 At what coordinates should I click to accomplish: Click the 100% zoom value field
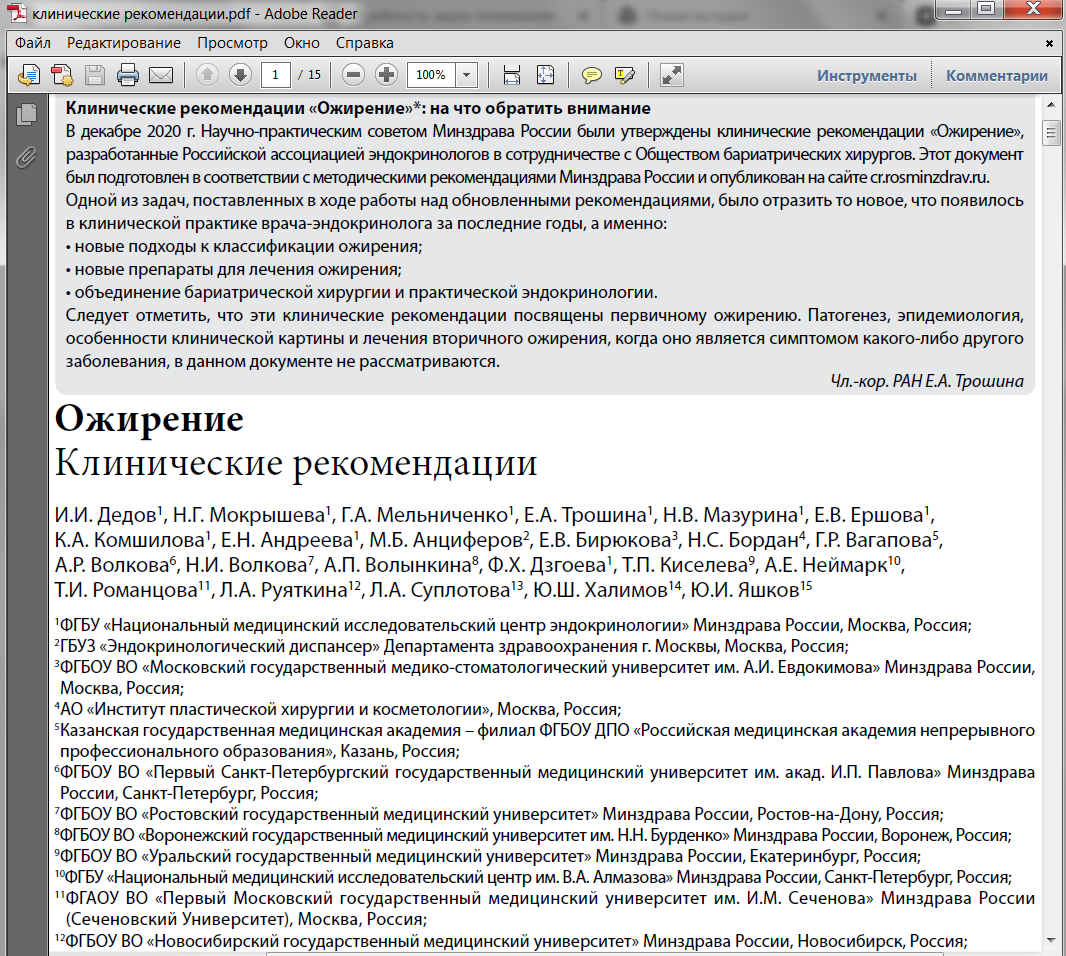click(431, 75)
